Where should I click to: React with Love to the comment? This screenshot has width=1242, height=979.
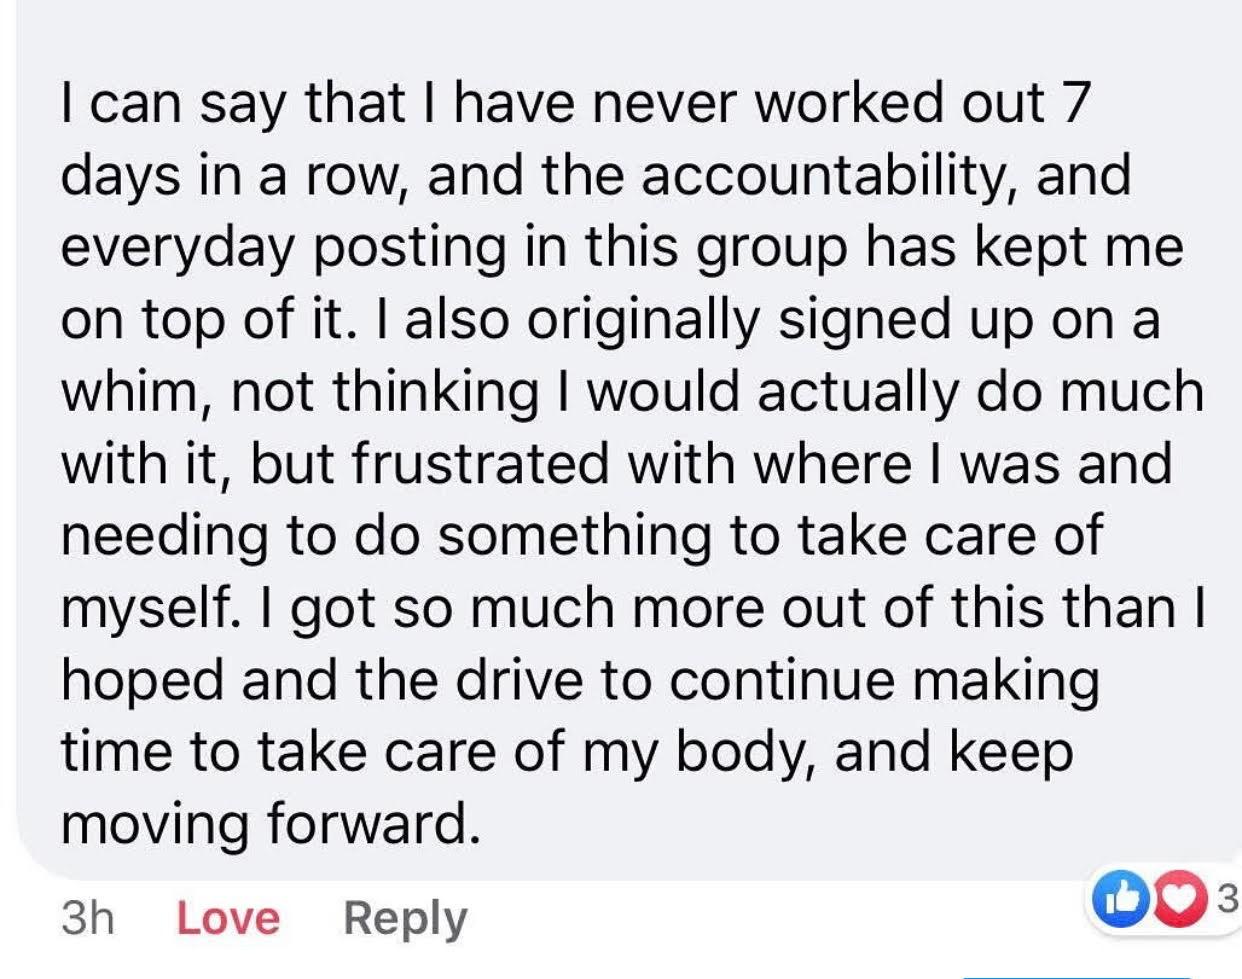click(228, 918)
